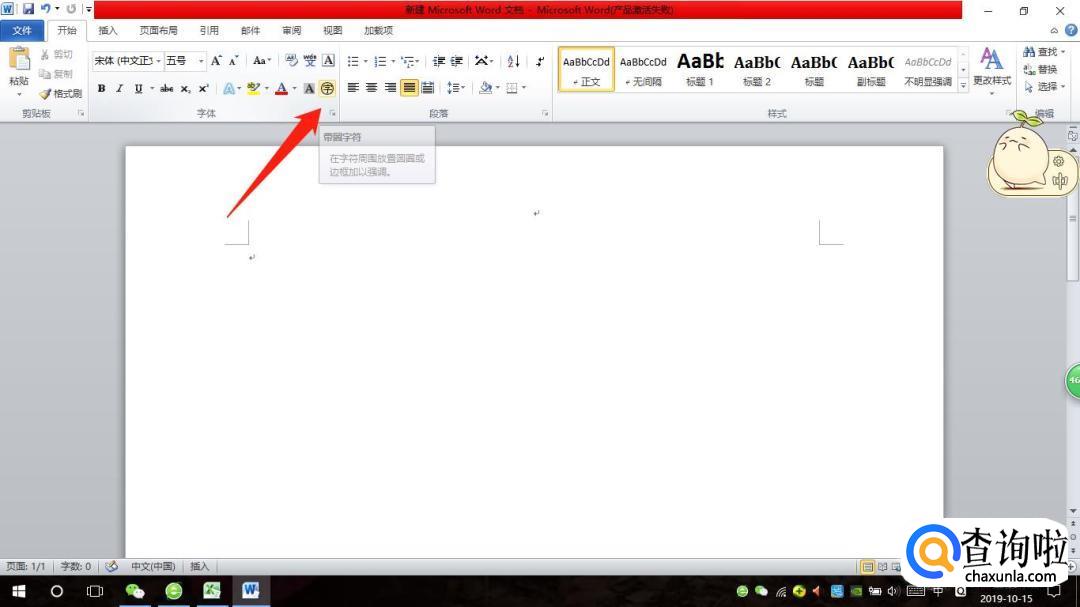Click the Character Shading icon

coord(309,88)
